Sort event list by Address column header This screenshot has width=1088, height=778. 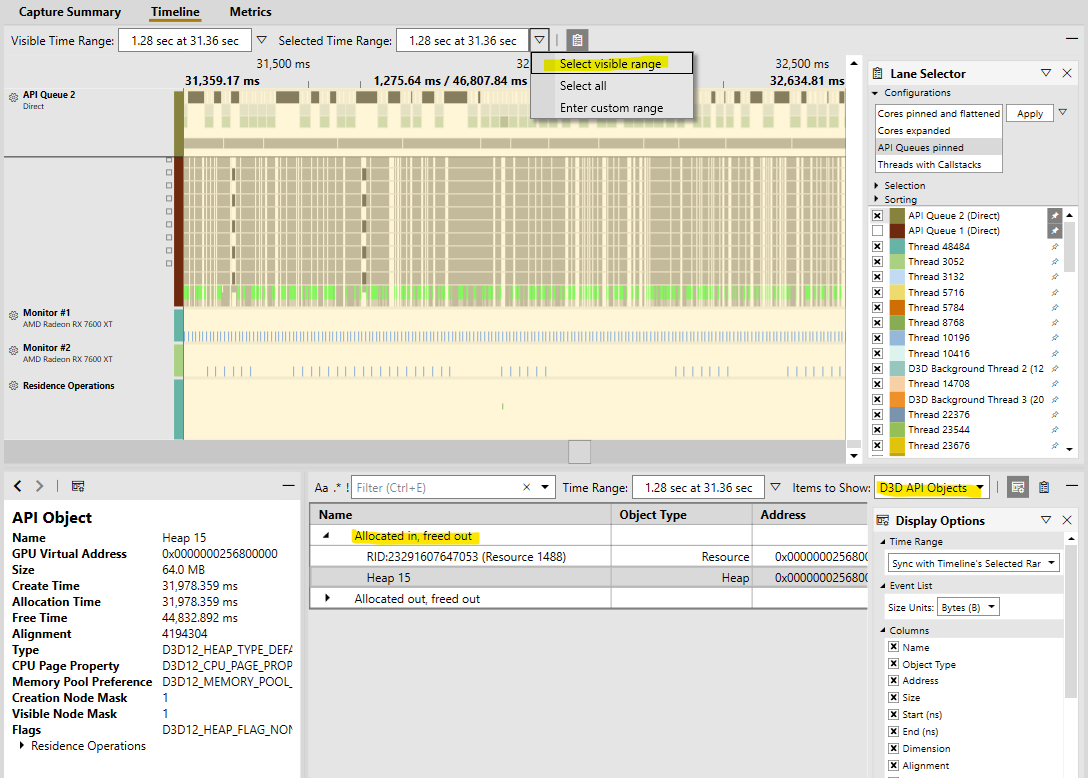(810, 514)
